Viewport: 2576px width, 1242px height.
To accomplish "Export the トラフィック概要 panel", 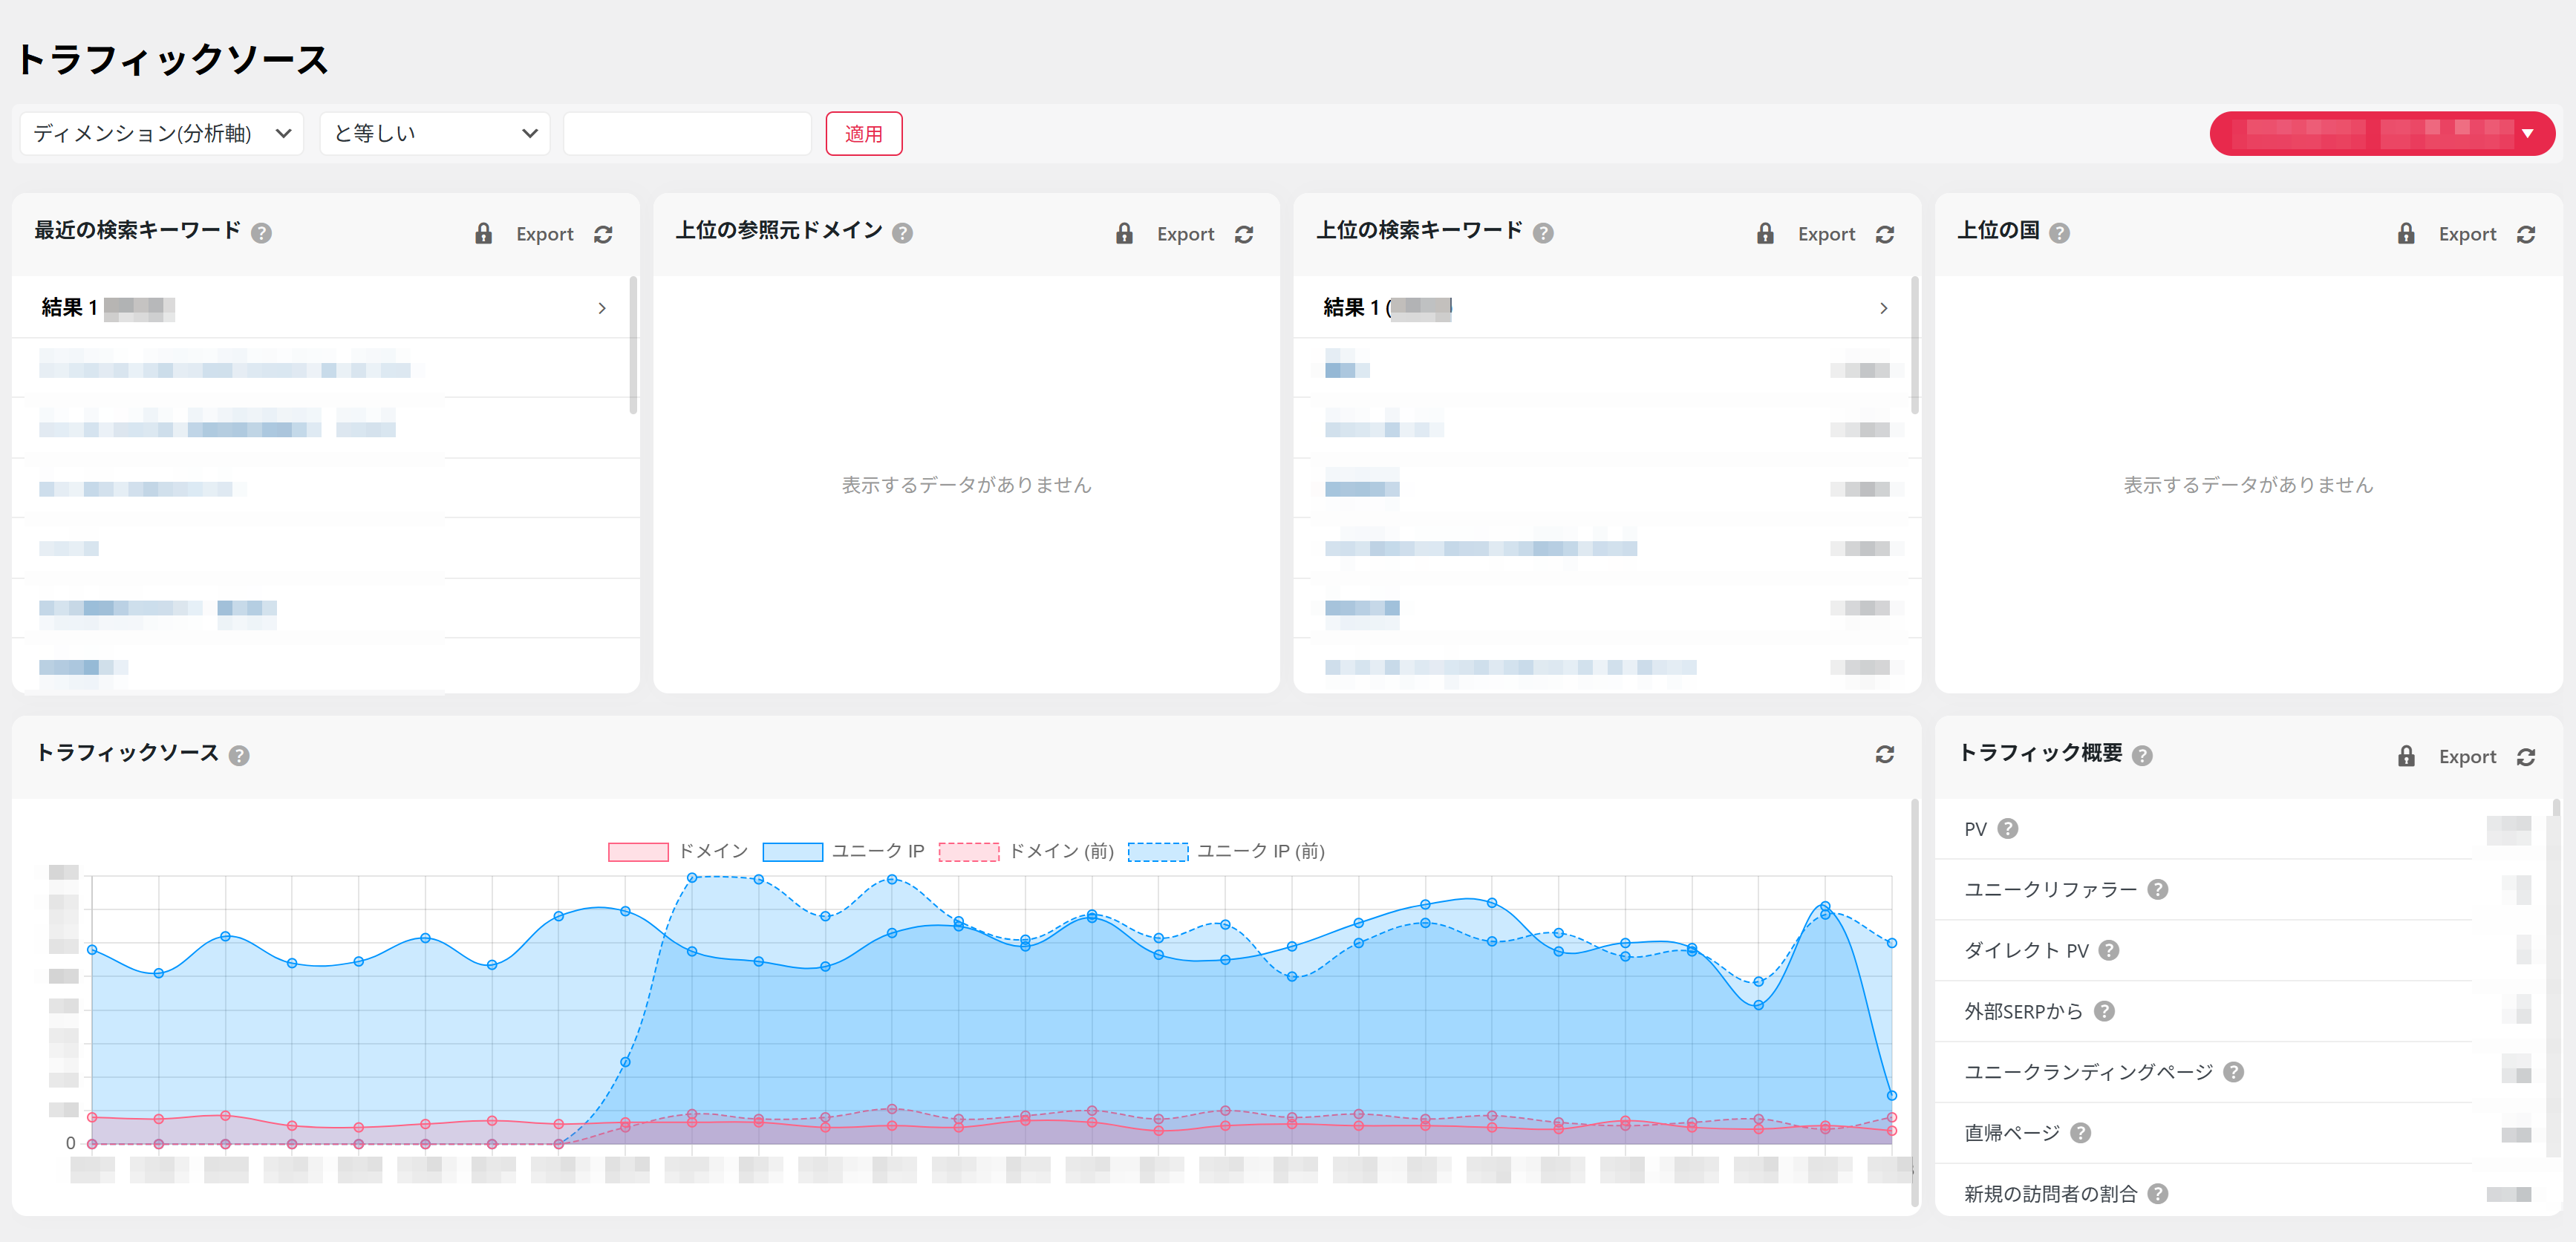I will tap(2468, 756).
